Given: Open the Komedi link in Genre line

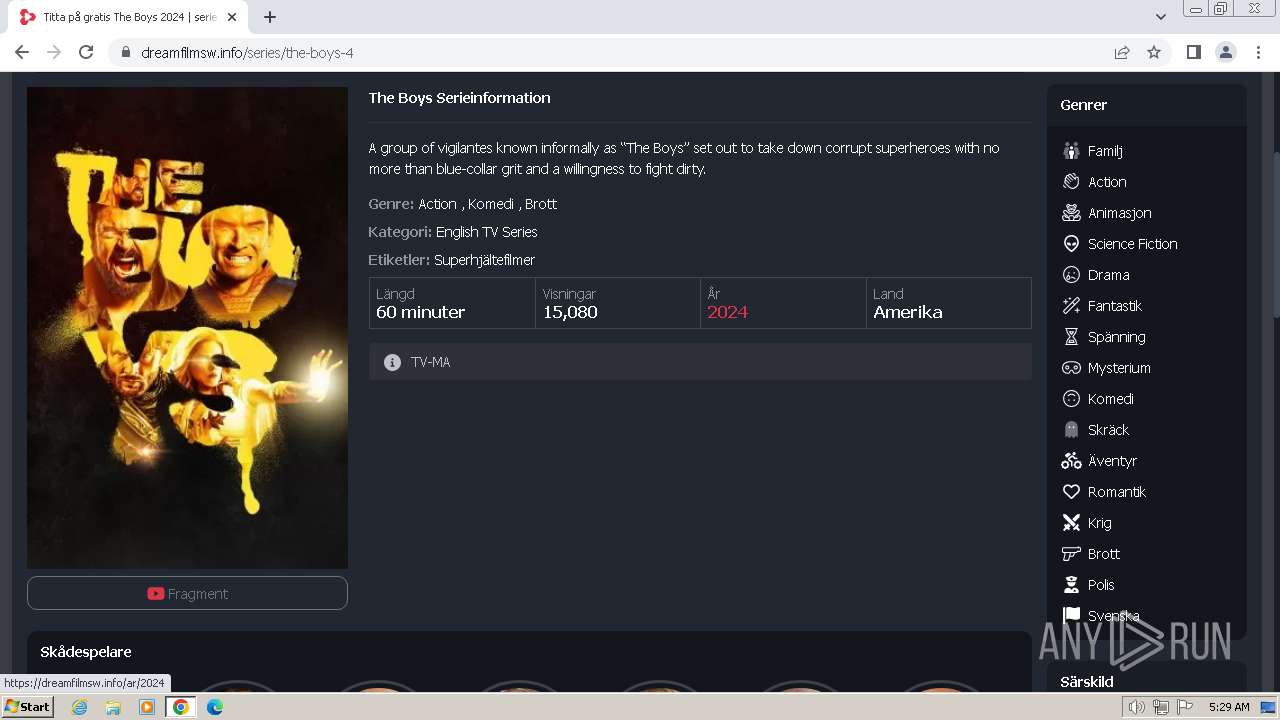Looking at the screenshot, I should click(491, 204).
